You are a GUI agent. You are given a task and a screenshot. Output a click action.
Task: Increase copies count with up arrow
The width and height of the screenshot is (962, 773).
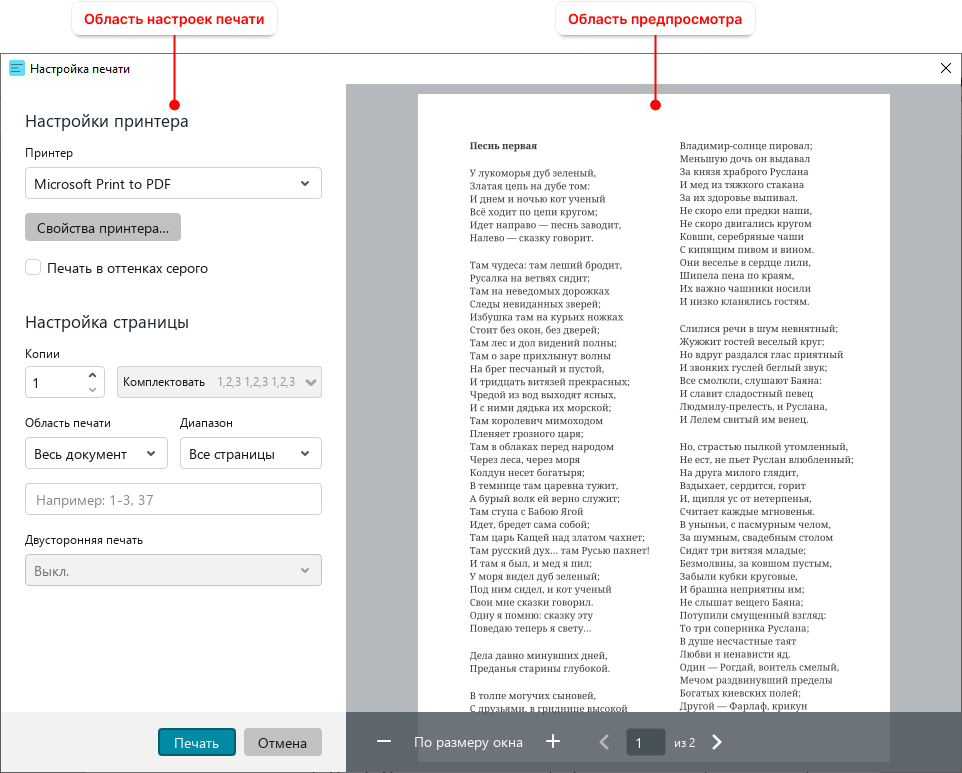pos(92,375)
